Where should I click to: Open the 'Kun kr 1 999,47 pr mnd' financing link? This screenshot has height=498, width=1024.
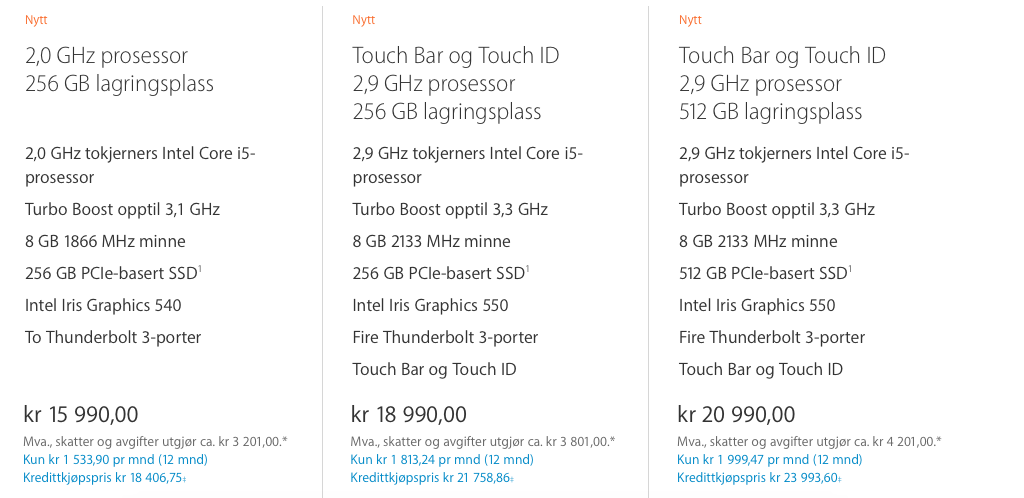[769, 459]
